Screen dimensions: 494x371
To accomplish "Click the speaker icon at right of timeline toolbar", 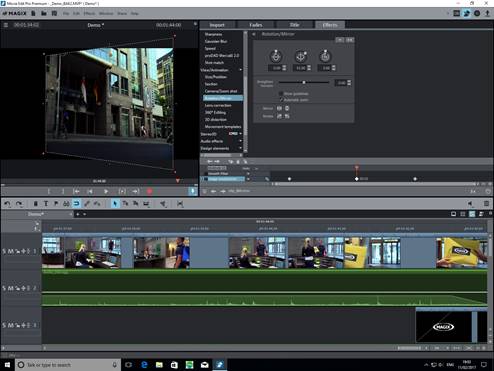I will tap(470, 203).
